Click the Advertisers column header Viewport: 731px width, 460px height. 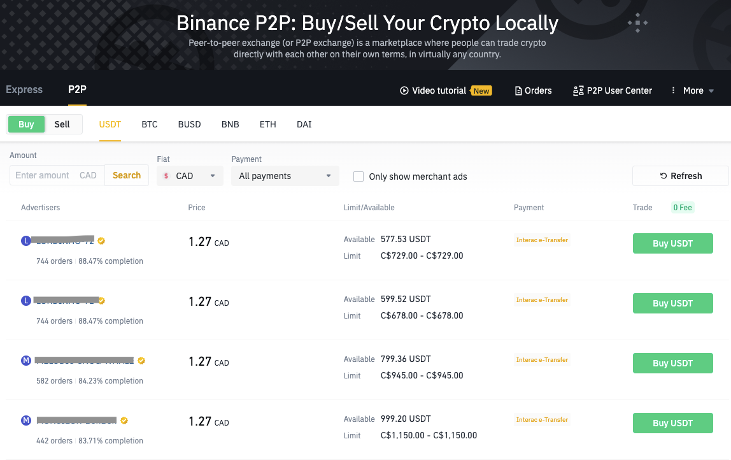tap(40, 207)
